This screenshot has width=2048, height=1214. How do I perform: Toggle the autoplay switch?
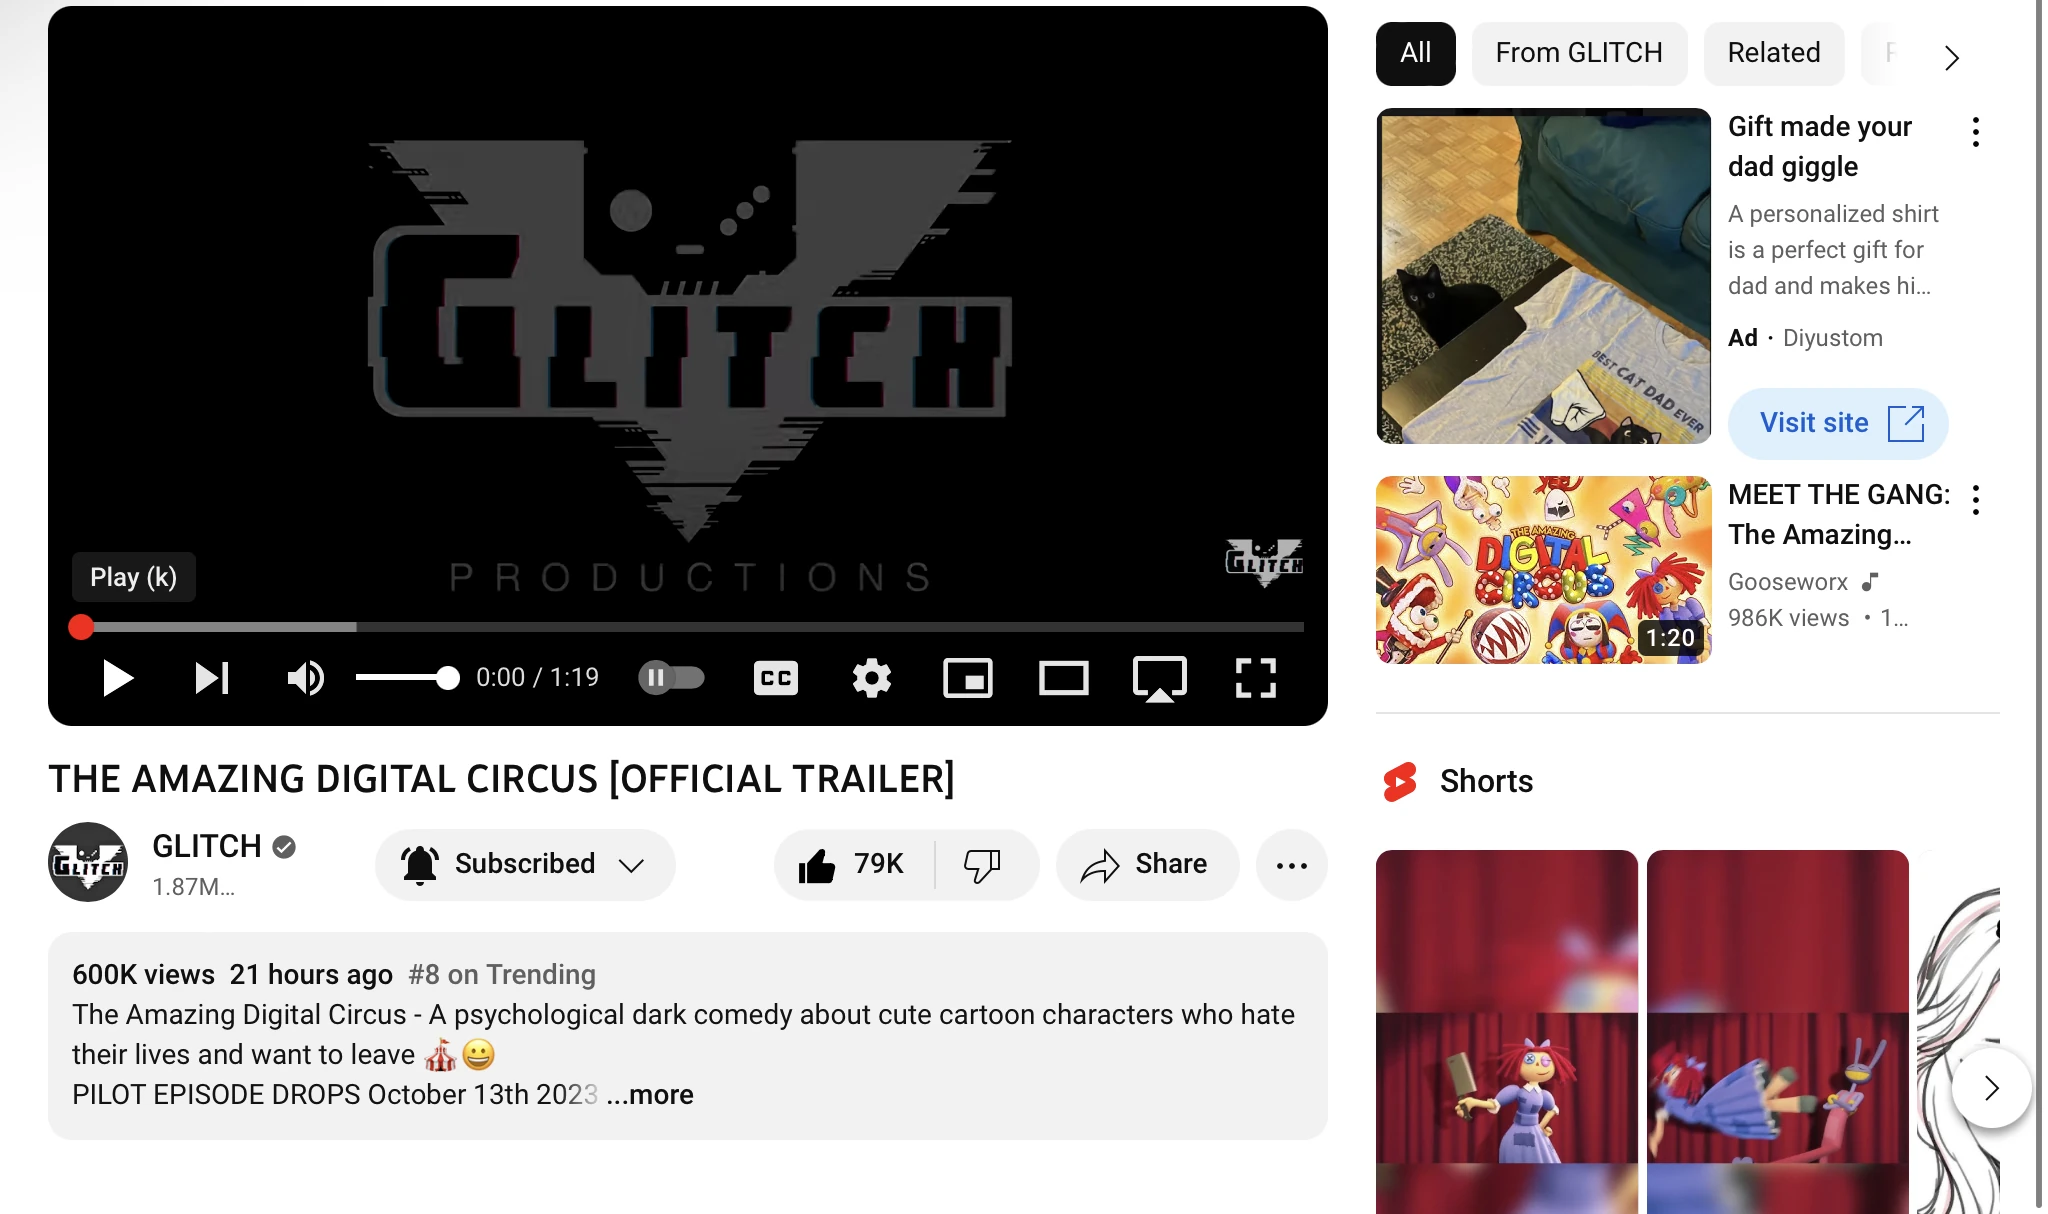671,678
